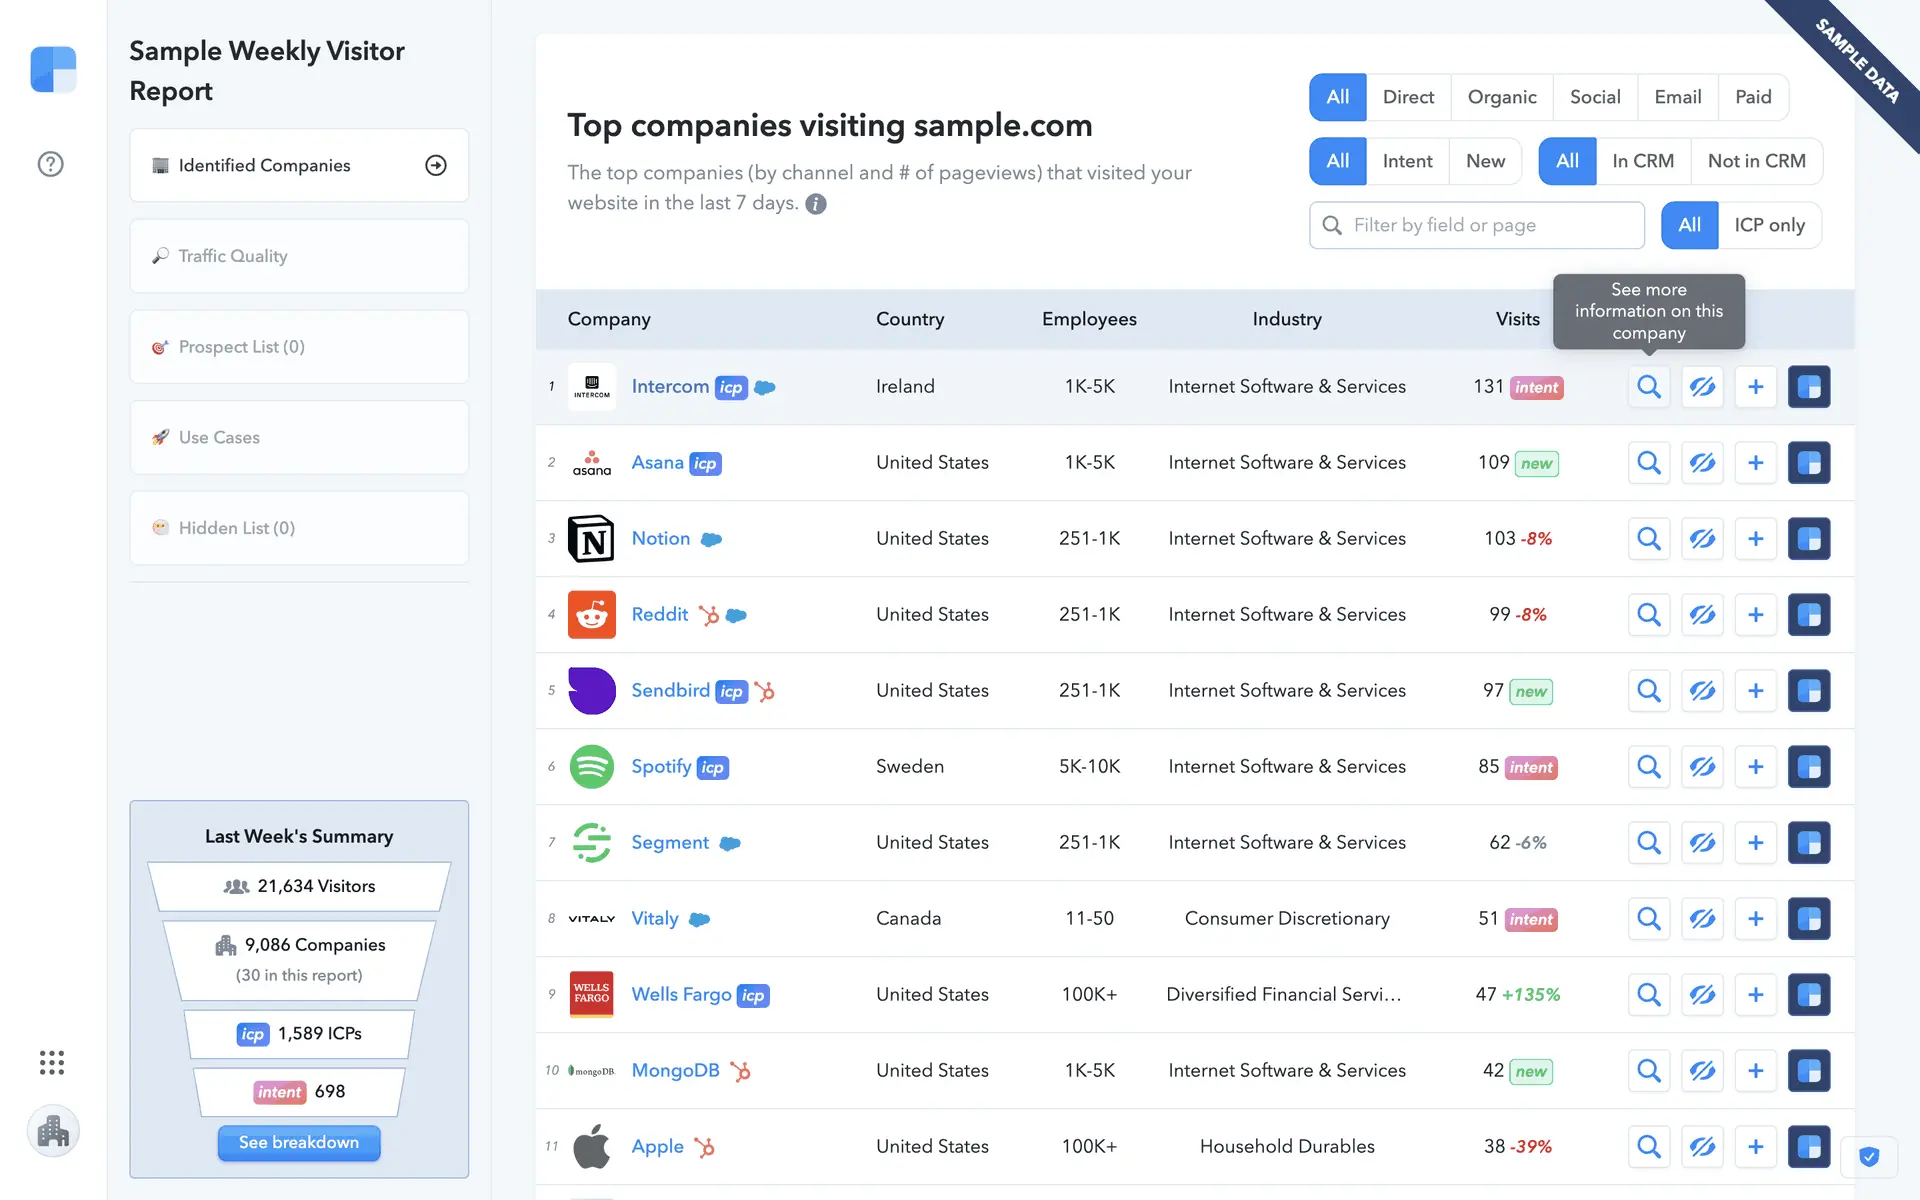The image size is (1920, 1200).
Task: Select the Organic channel tab
Action: click(x=1501, y=97)
